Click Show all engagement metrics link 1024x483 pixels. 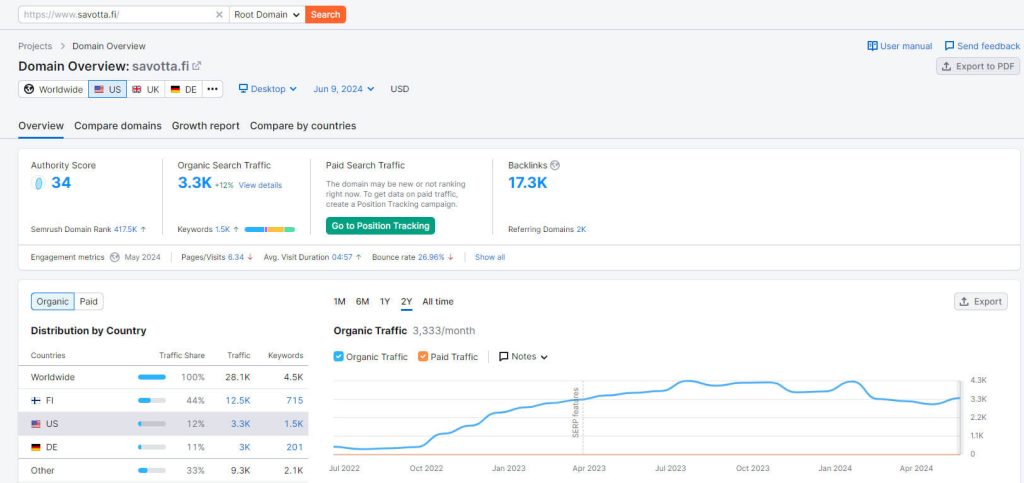490,257
